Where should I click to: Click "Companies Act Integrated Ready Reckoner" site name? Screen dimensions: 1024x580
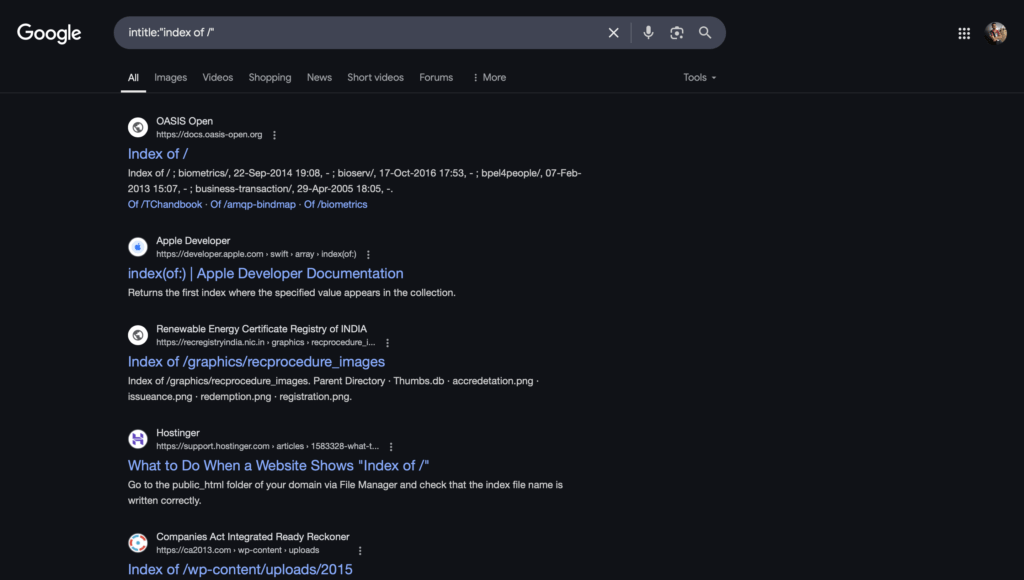pos(253,536)
